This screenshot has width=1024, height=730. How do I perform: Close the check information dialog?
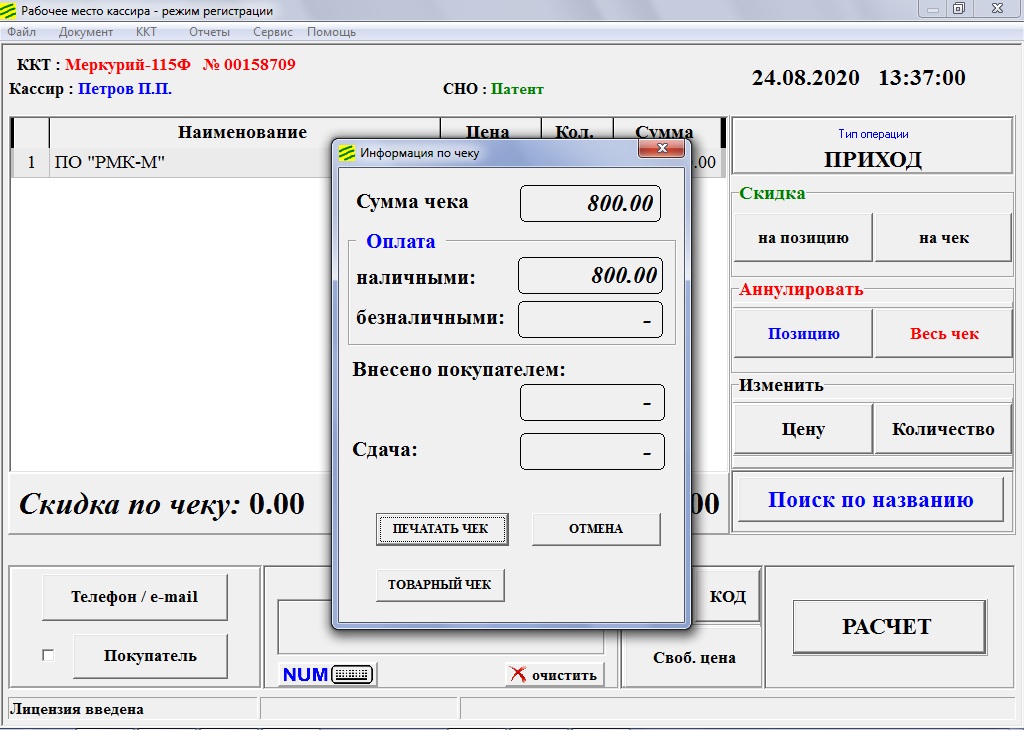tap(662, 150)
